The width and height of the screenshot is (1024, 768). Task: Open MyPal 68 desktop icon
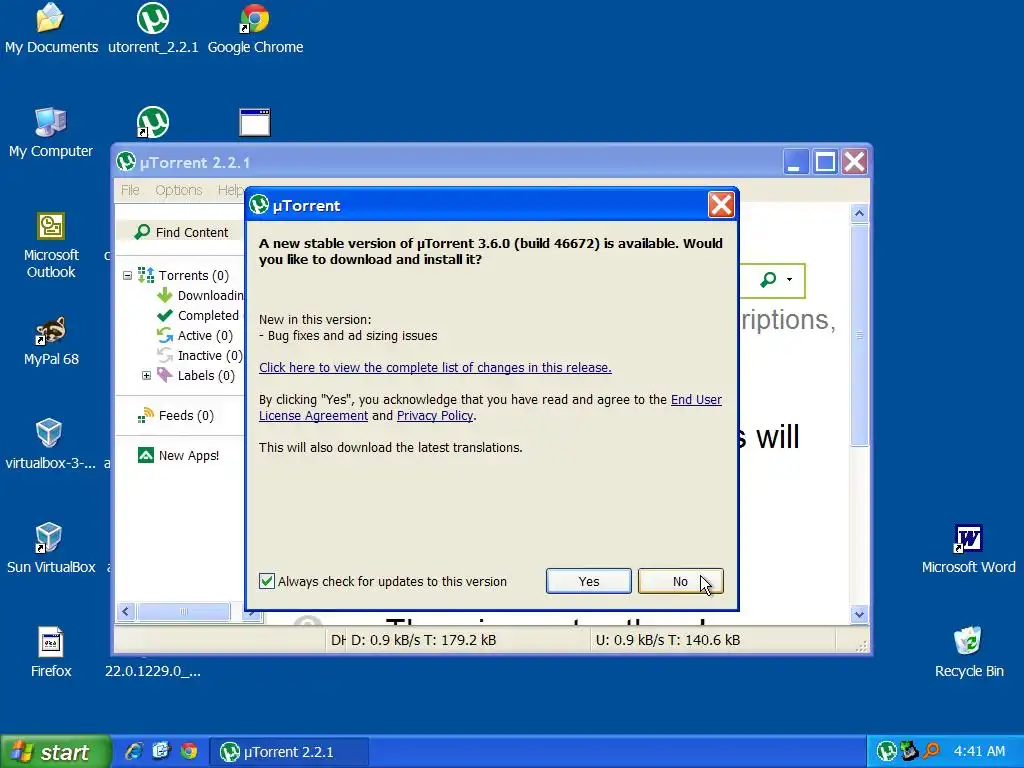(51, 341)
